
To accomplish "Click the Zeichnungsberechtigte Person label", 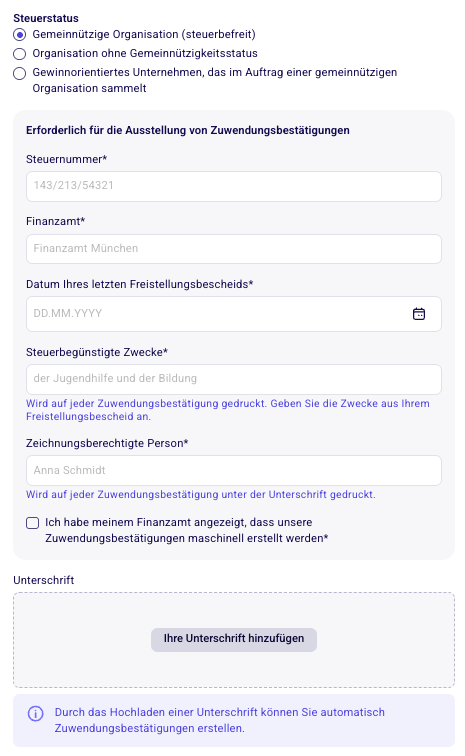I will (107, 443).
